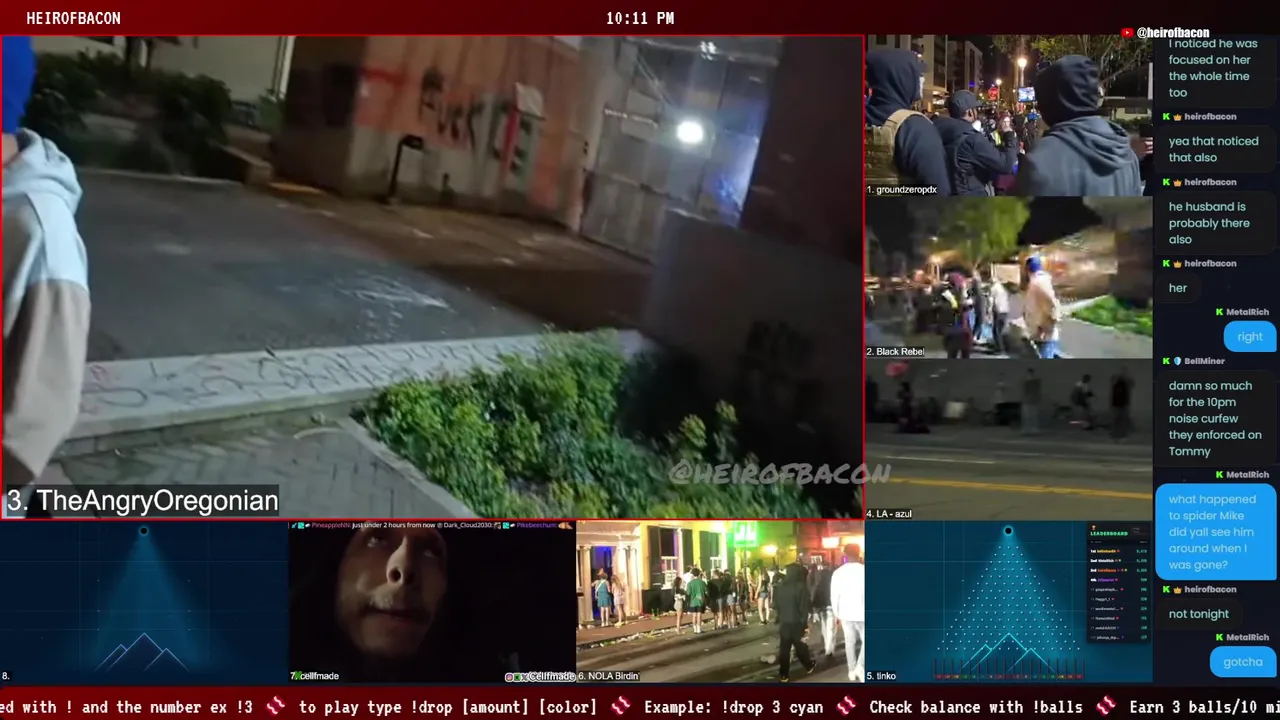This screenshot has height=720, width=1280.
Task: Click the Kick icon above 'not tonight'
Action: coord(1166,589)
